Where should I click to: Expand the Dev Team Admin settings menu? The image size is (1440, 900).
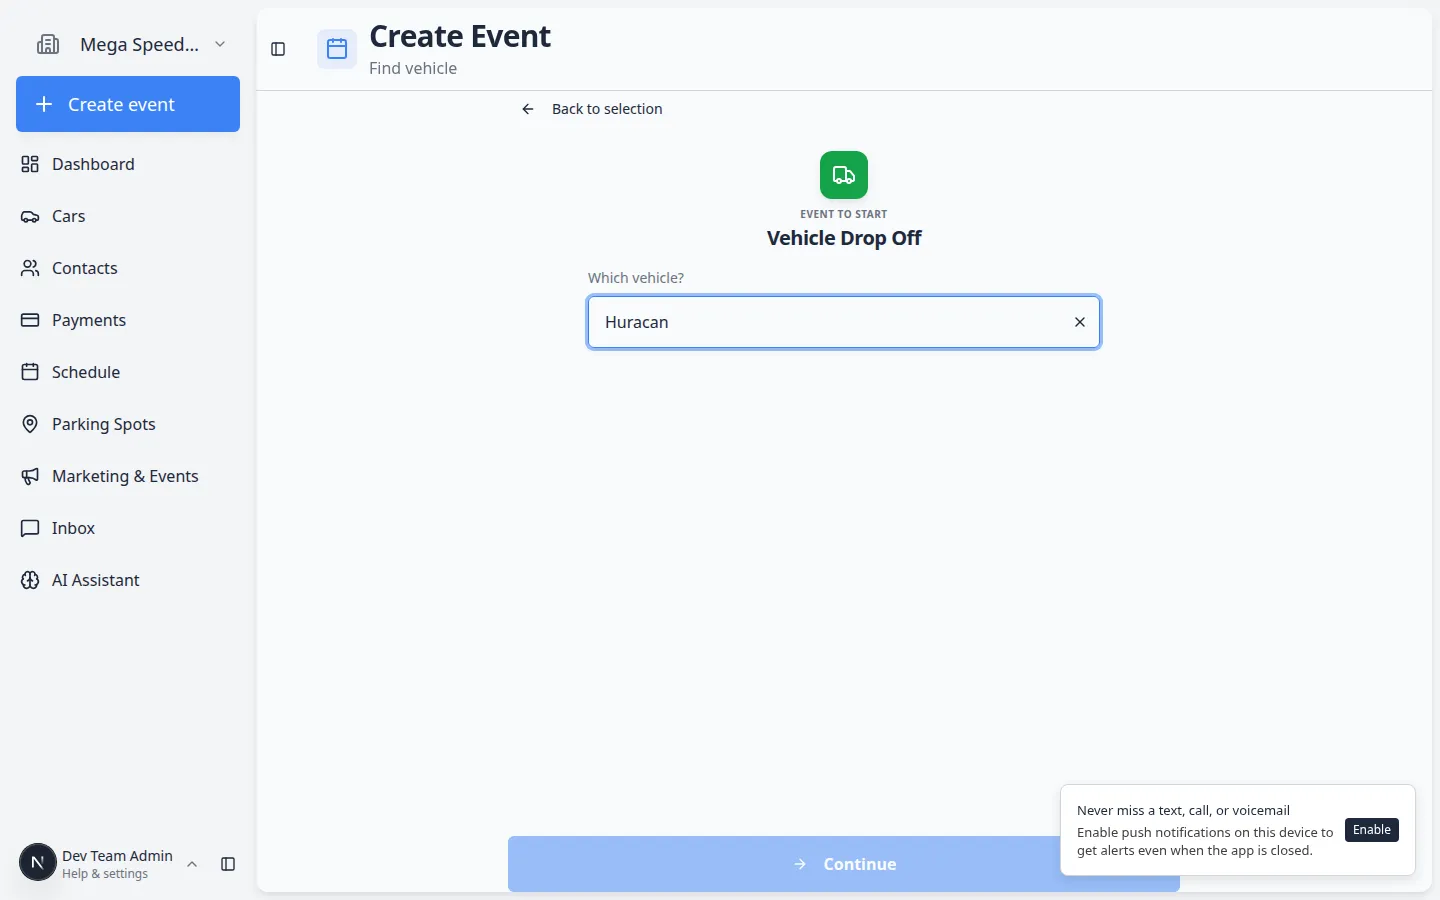point(192,864)
